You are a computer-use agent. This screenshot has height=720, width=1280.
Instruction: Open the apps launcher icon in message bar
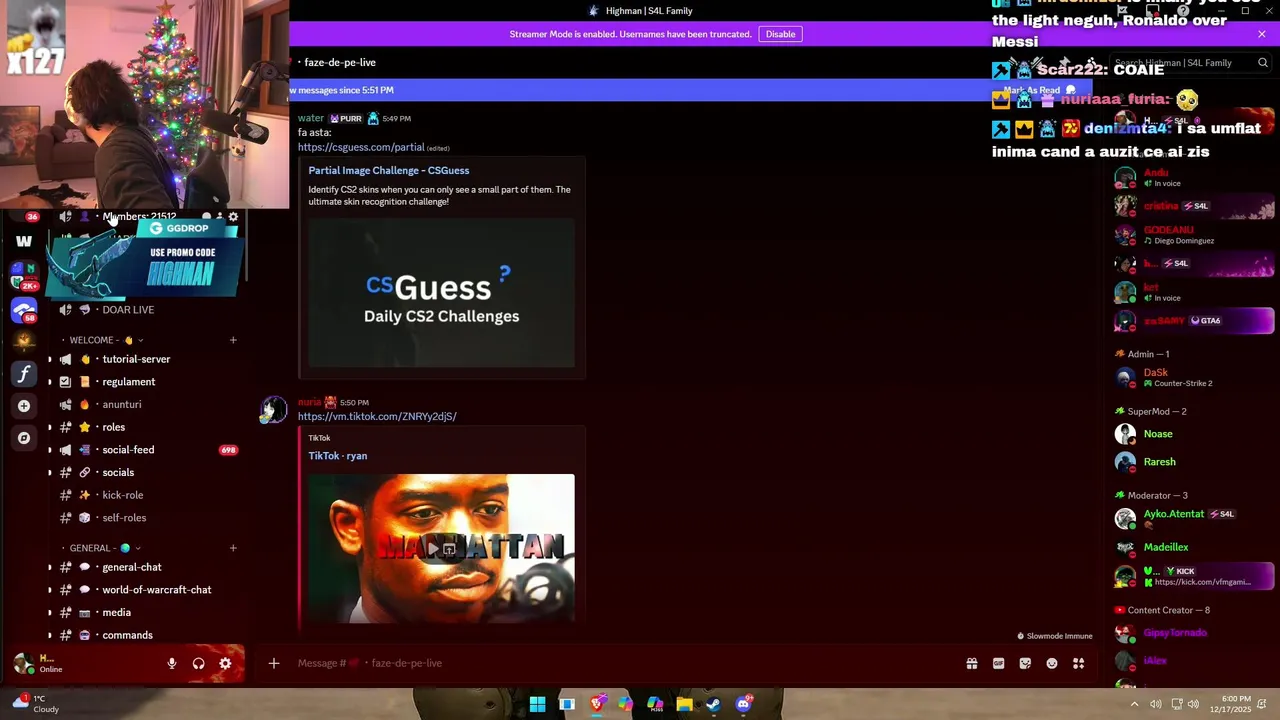(1078, 663)
